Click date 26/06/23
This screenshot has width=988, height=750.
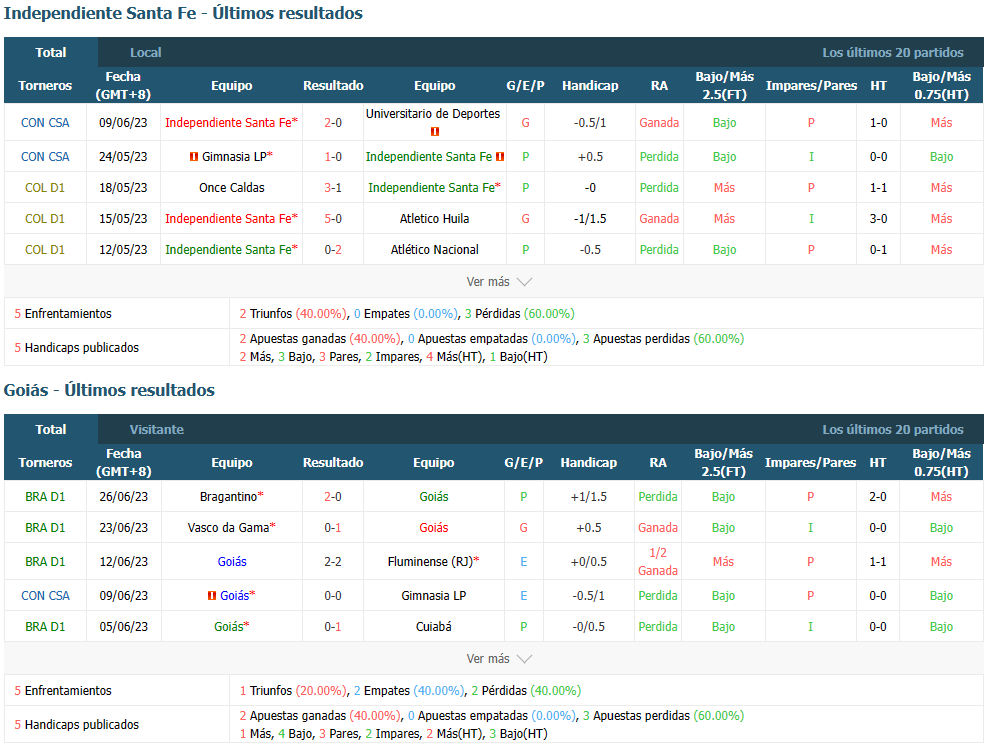pos(124,497)
